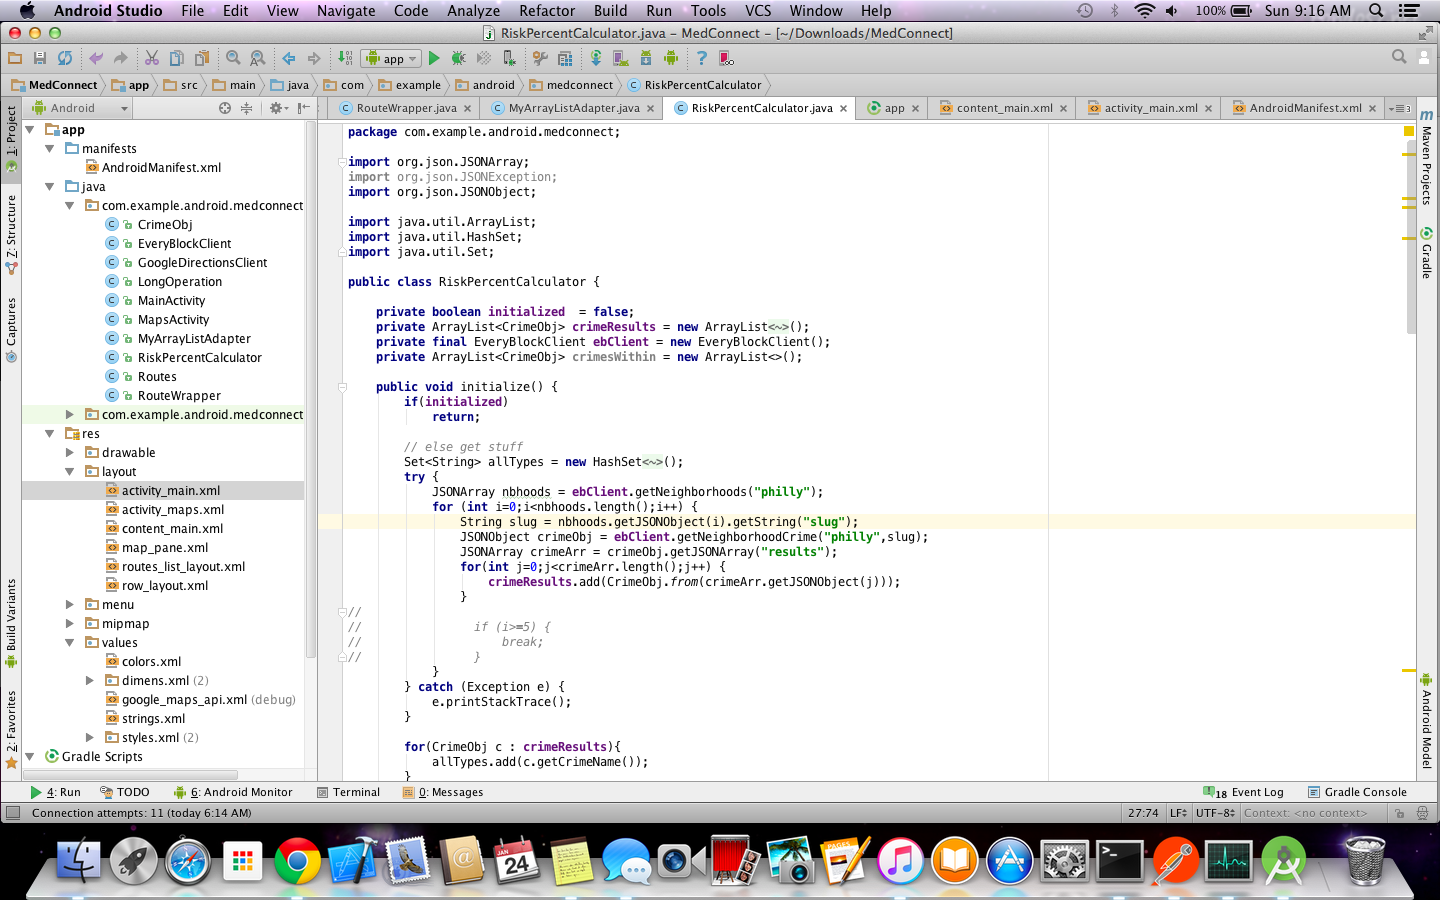Viewport: 1440px width, 900px height.
Task: Open the Terminal tool window button
Action: (348, 792)
